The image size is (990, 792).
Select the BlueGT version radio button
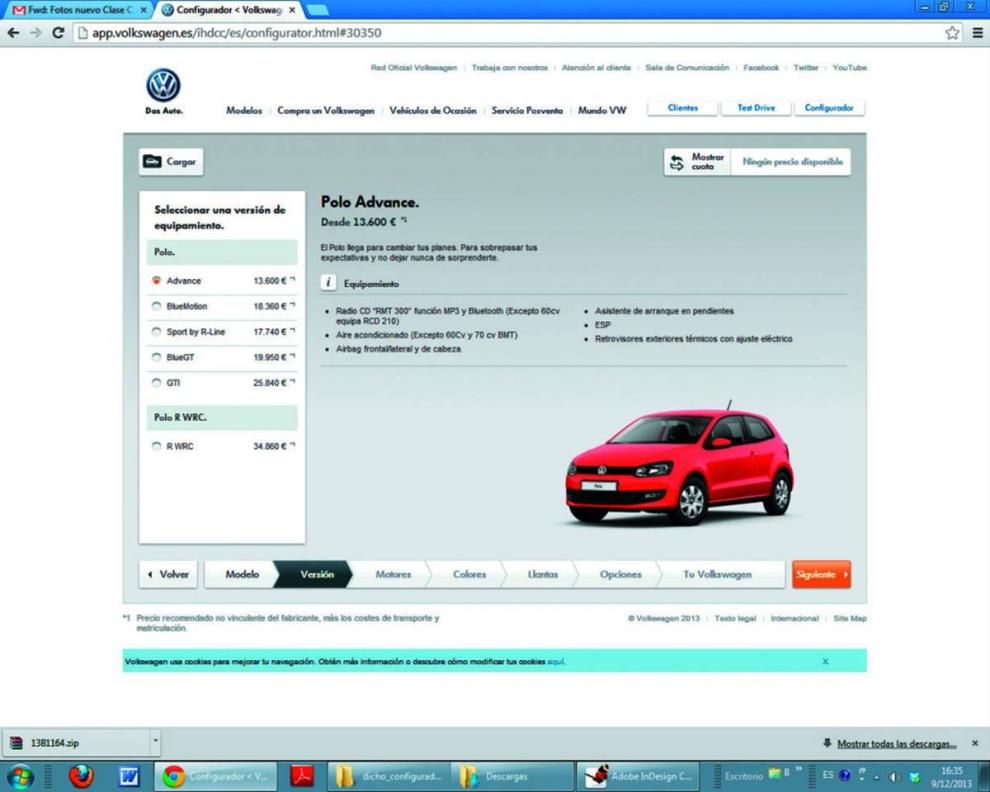tap(157, 357)
